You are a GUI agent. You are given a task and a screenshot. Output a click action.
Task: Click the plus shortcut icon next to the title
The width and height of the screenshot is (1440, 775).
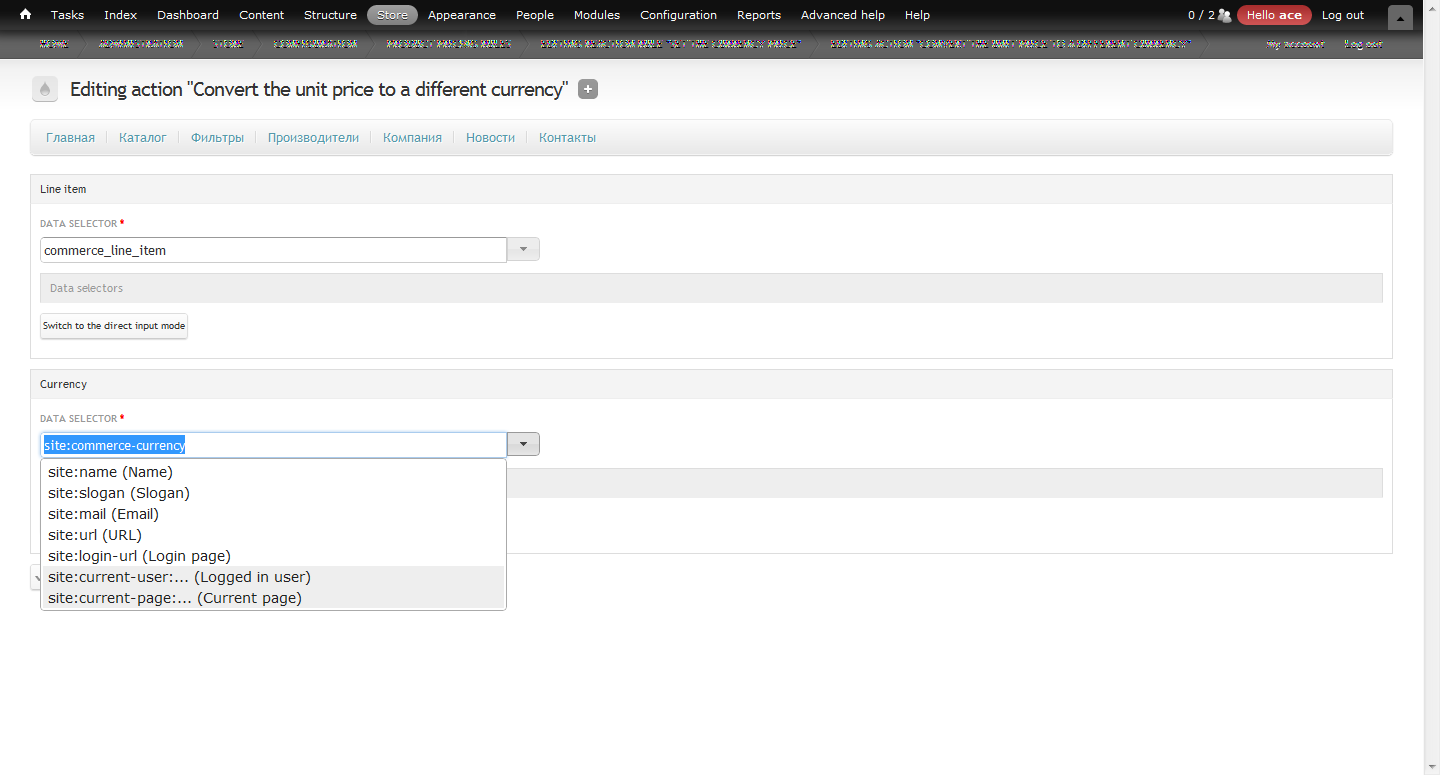(x=587, y=89)
